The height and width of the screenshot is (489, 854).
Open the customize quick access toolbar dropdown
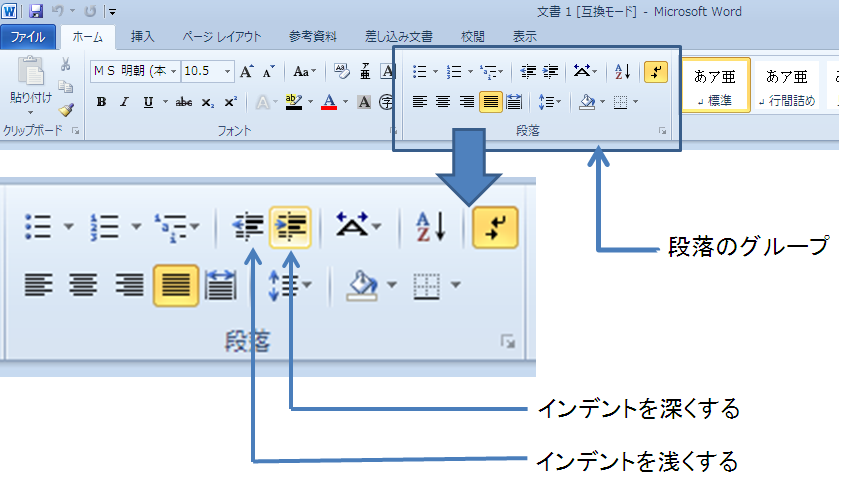pos(112,11)
